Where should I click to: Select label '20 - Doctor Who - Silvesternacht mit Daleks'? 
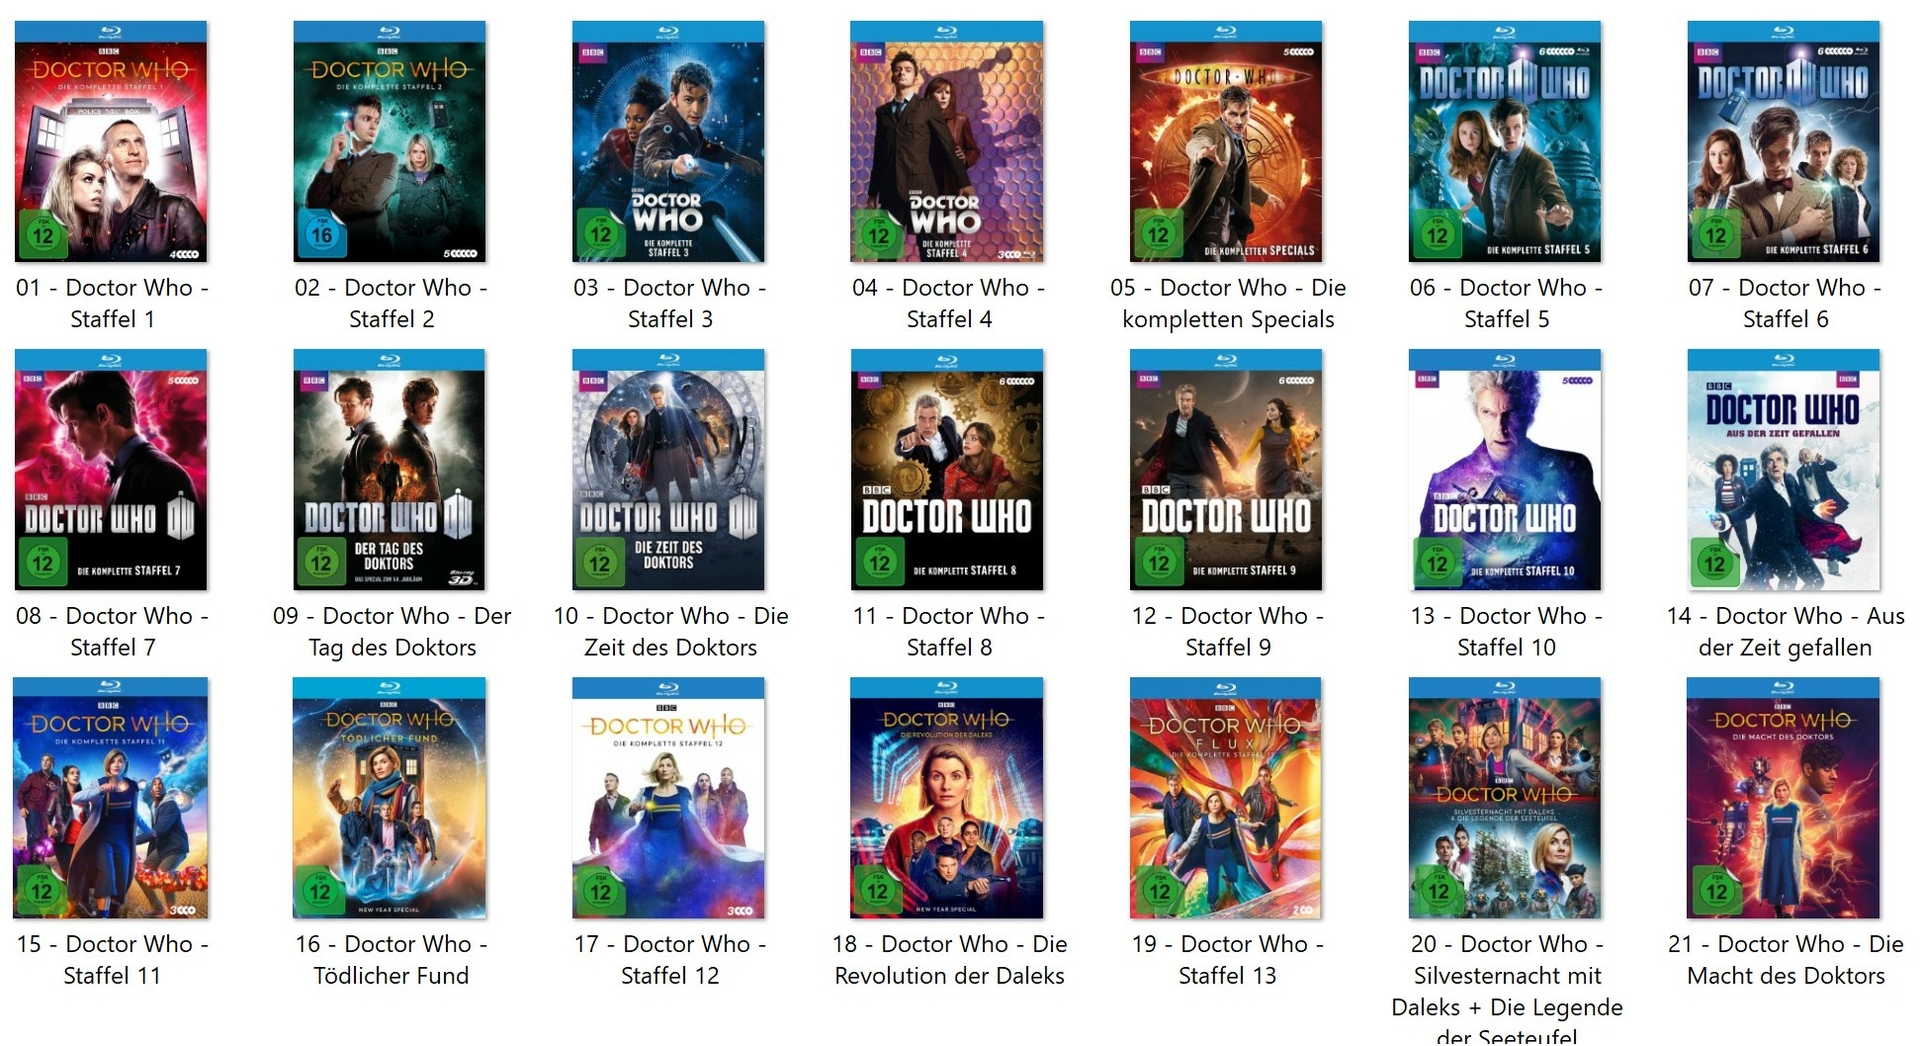tap(1507, 988)
